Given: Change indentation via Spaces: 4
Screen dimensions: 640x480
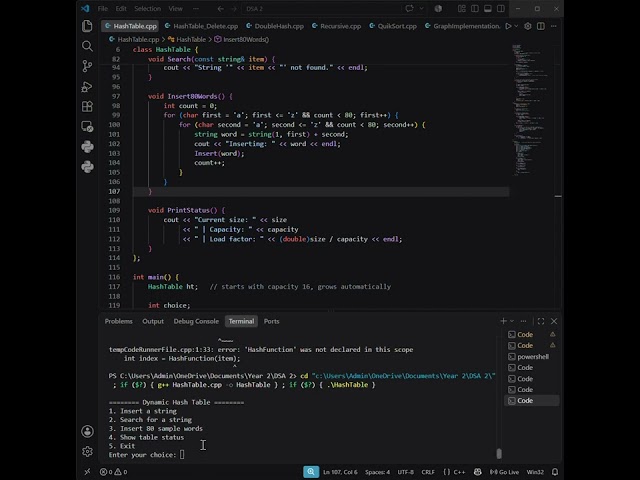Looking at the screenshot, I should pos(377,472).
